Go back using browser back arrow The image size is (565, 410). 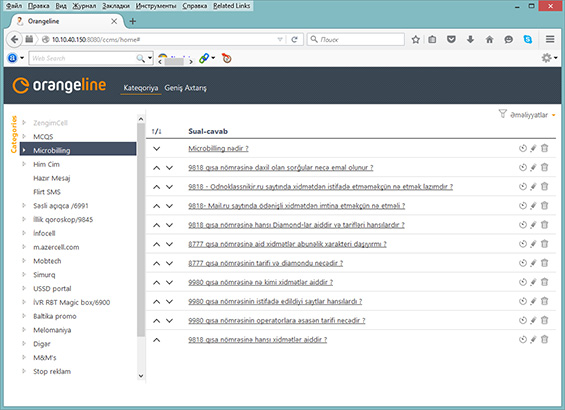coord(14,39)
